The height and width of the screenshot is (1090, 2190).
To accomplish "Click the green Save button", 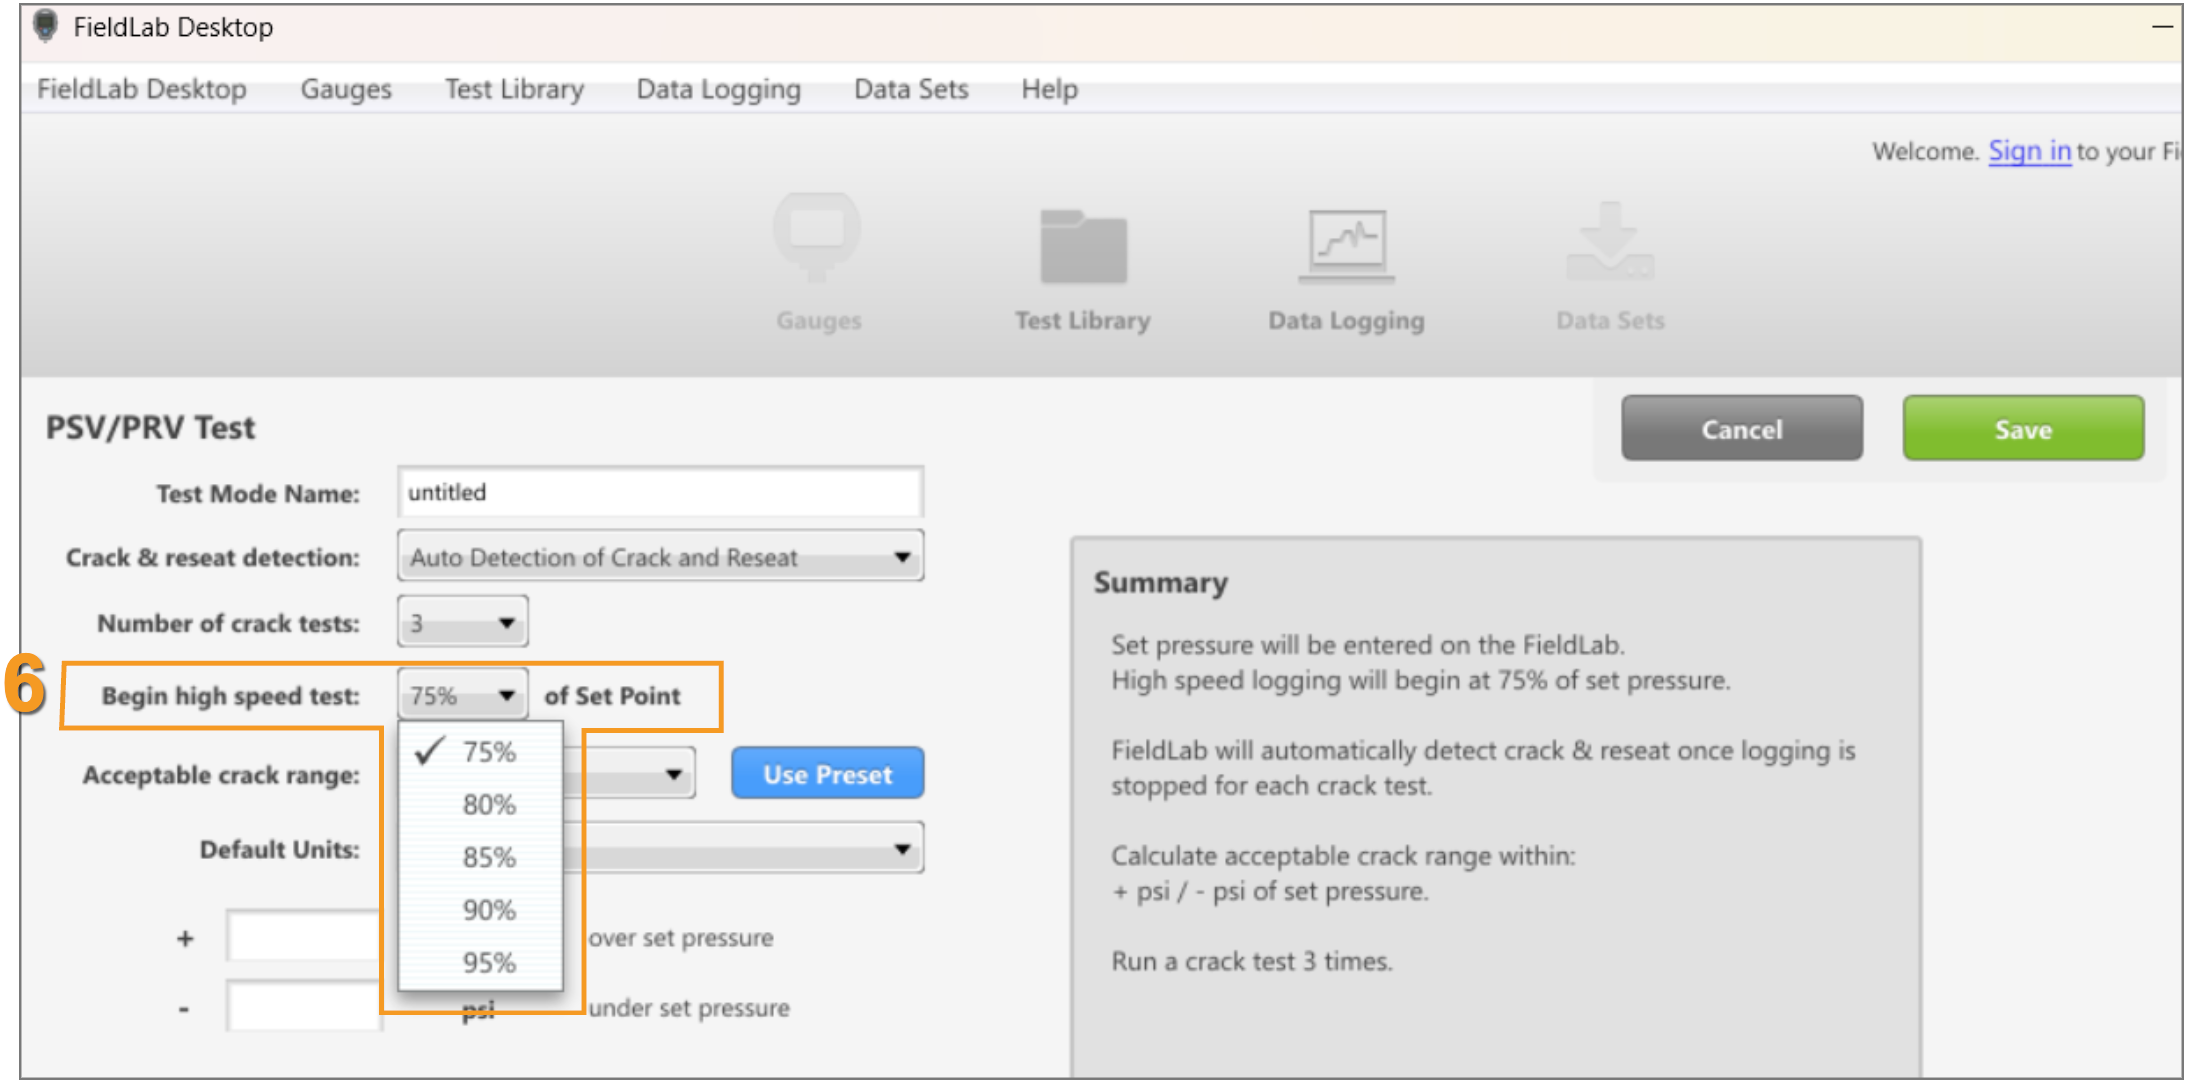I will tap(2023, 429).
